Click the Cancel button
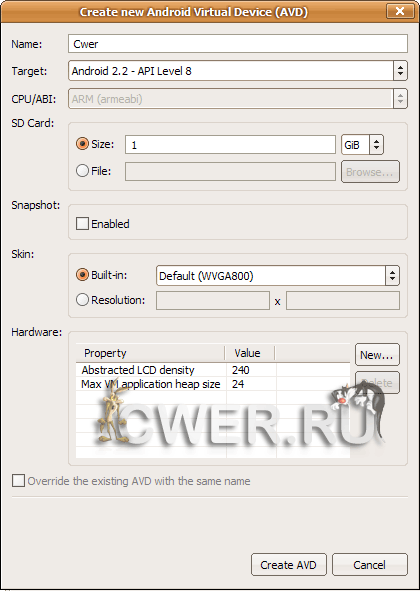Screen dimensions: 420x591 pos(369,565)
